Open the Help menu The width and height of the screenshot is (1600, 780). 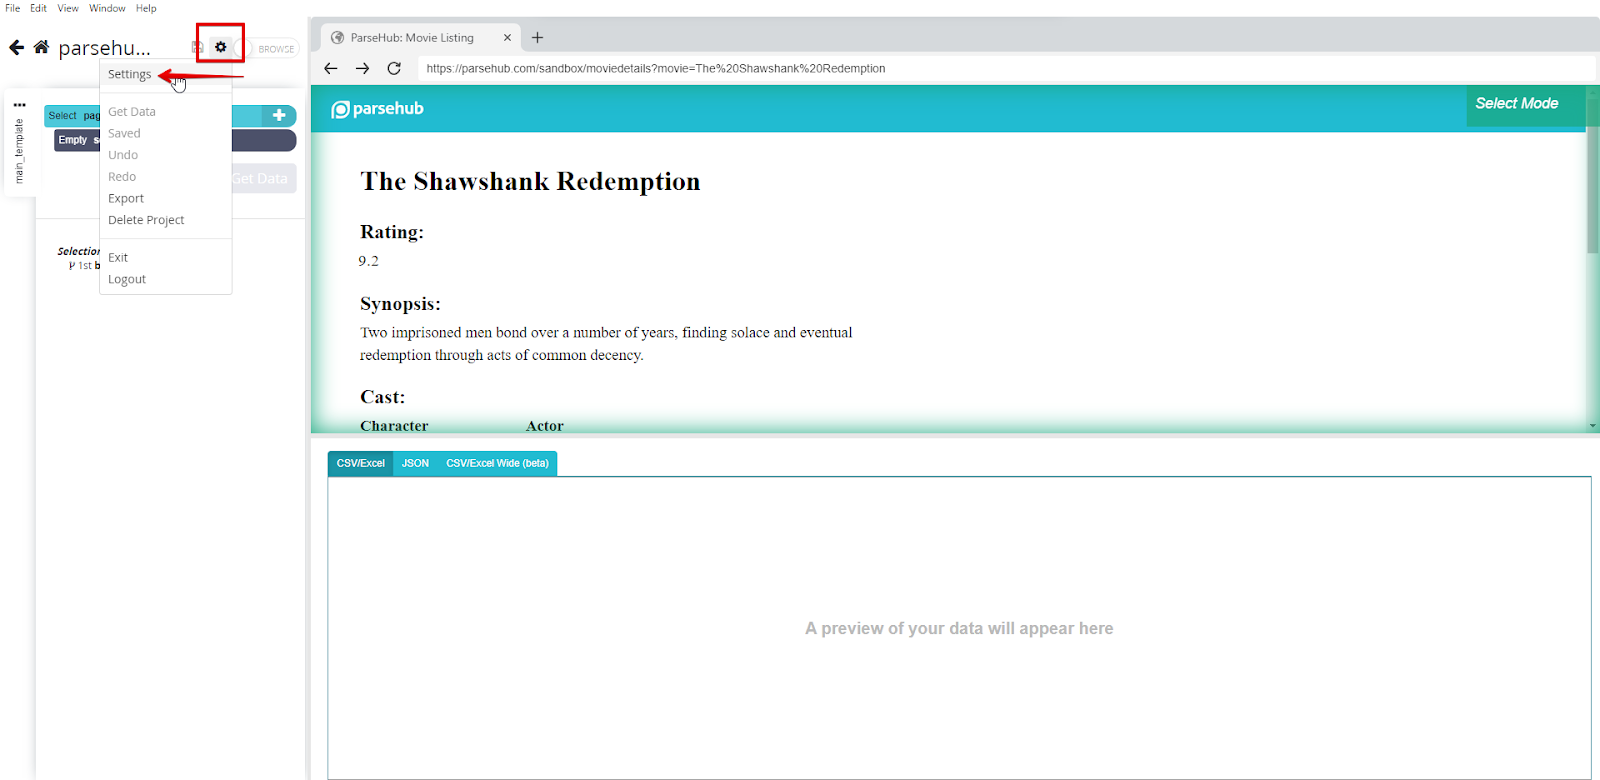pos(146,8)
